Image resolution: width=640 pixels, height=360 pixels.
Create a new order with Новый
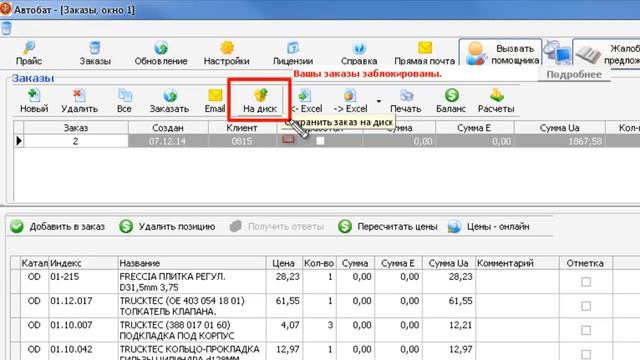(x=34, y=101)
